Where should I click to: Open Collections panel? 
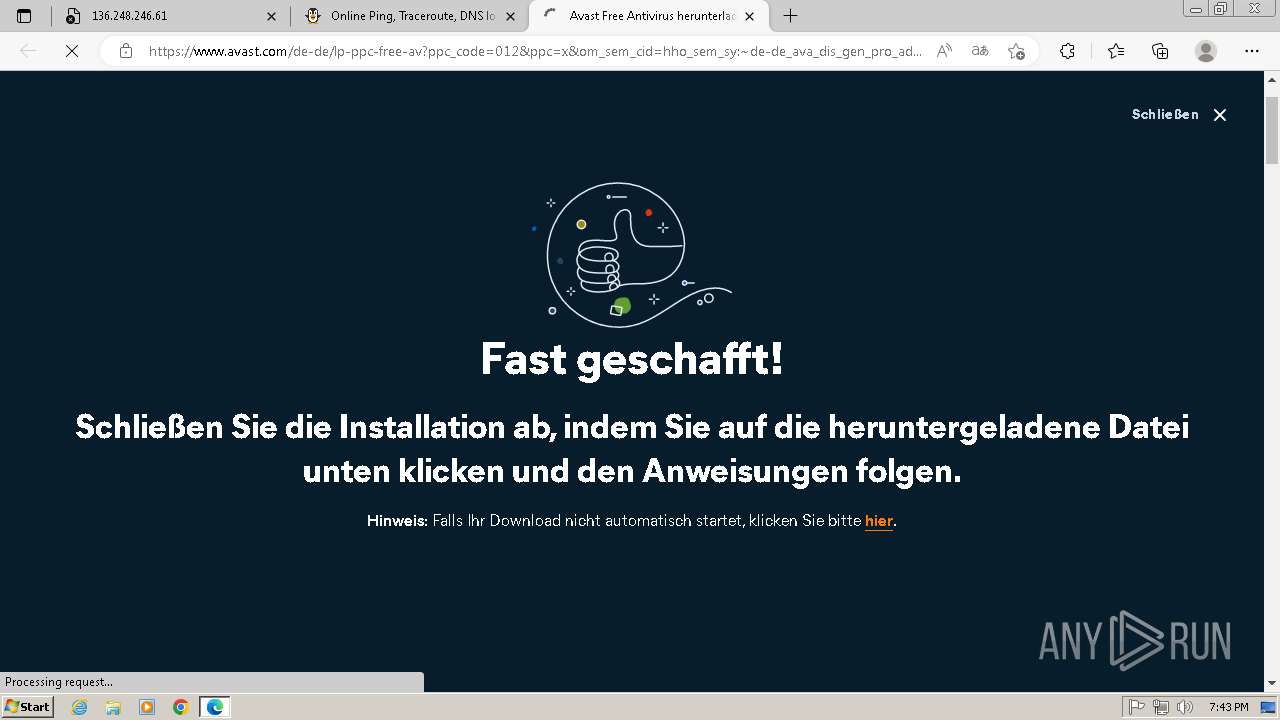(1160, 51)
